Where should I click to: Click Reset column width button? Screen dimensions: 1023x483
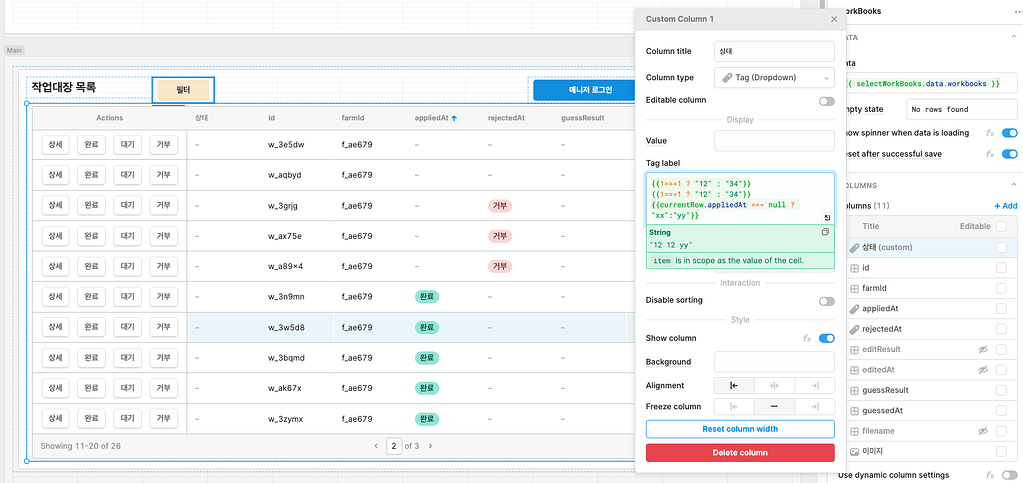740,429
